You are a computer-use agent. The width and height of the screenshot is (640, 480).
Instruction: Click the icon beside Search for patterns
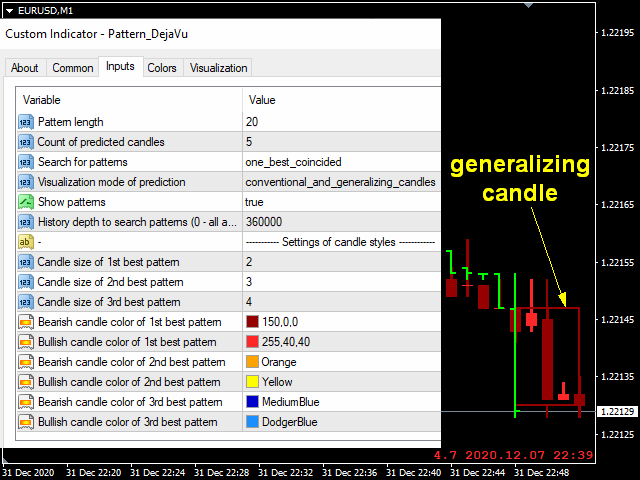[26, 162]
